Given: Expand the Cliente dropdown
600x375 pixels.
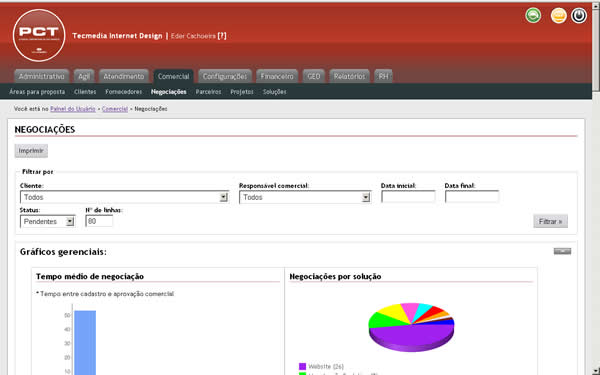Looking at the screenshot, I should click(x=124, y=197).
